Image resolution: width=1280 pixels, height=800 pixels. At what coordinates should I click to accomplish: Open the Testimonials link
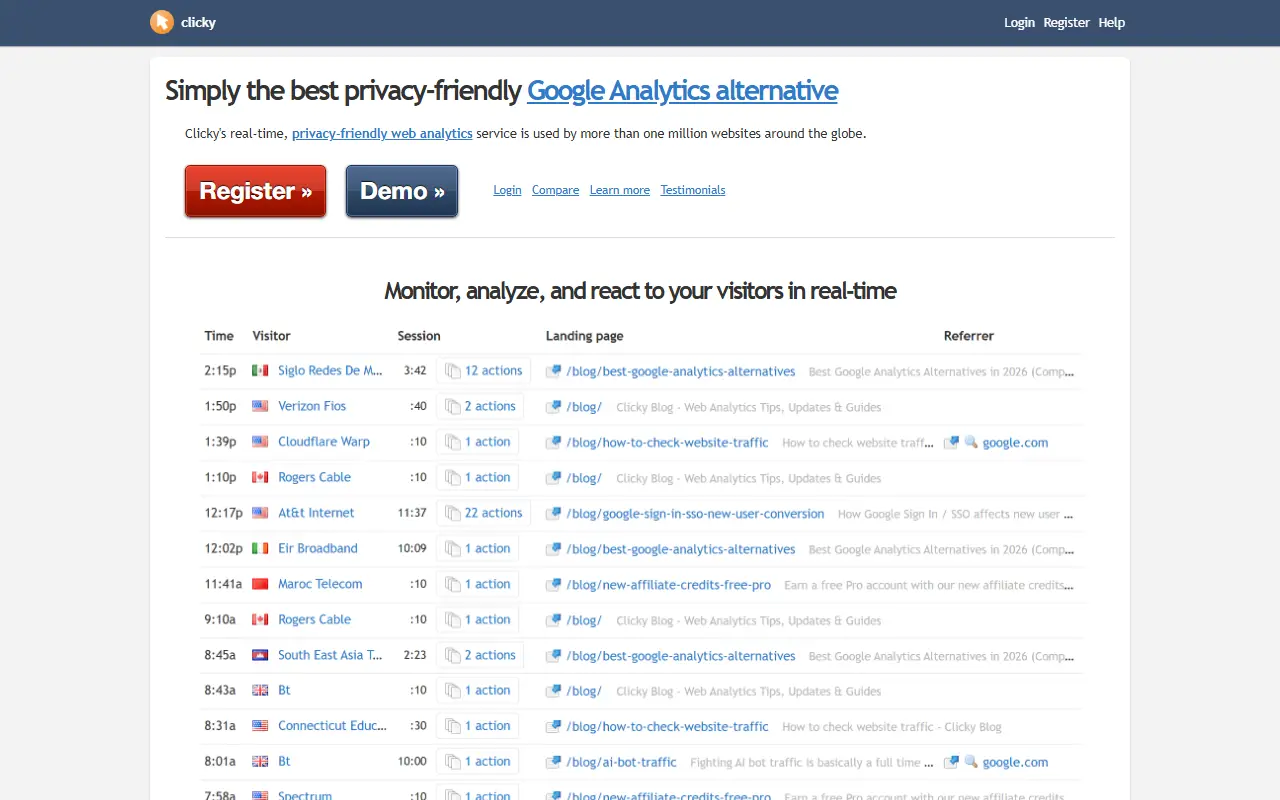tap(693, 190)
